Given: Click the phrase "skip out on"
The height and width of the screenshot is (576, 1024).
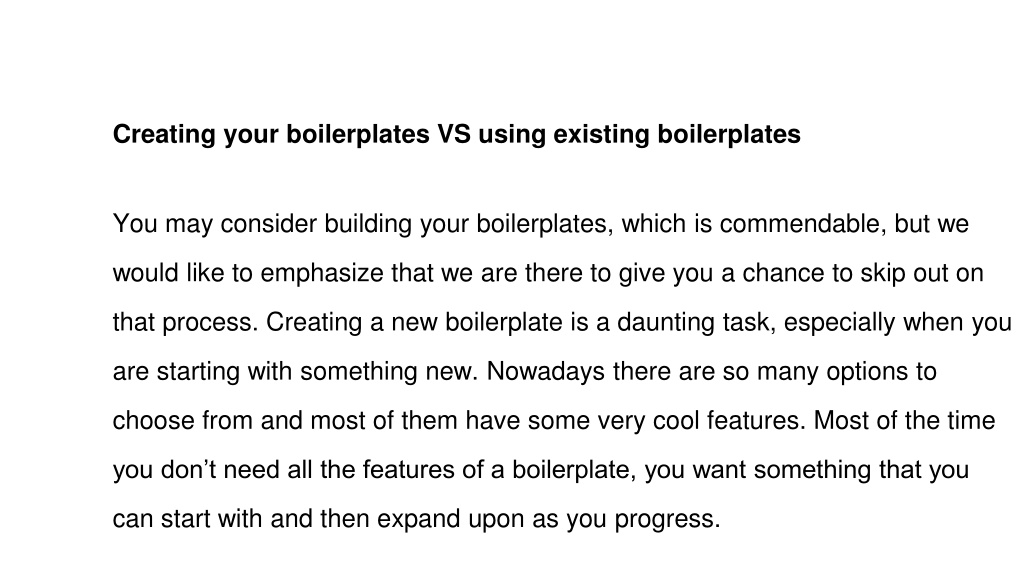Looking at the screenshot, I should (x=921, y=274).
